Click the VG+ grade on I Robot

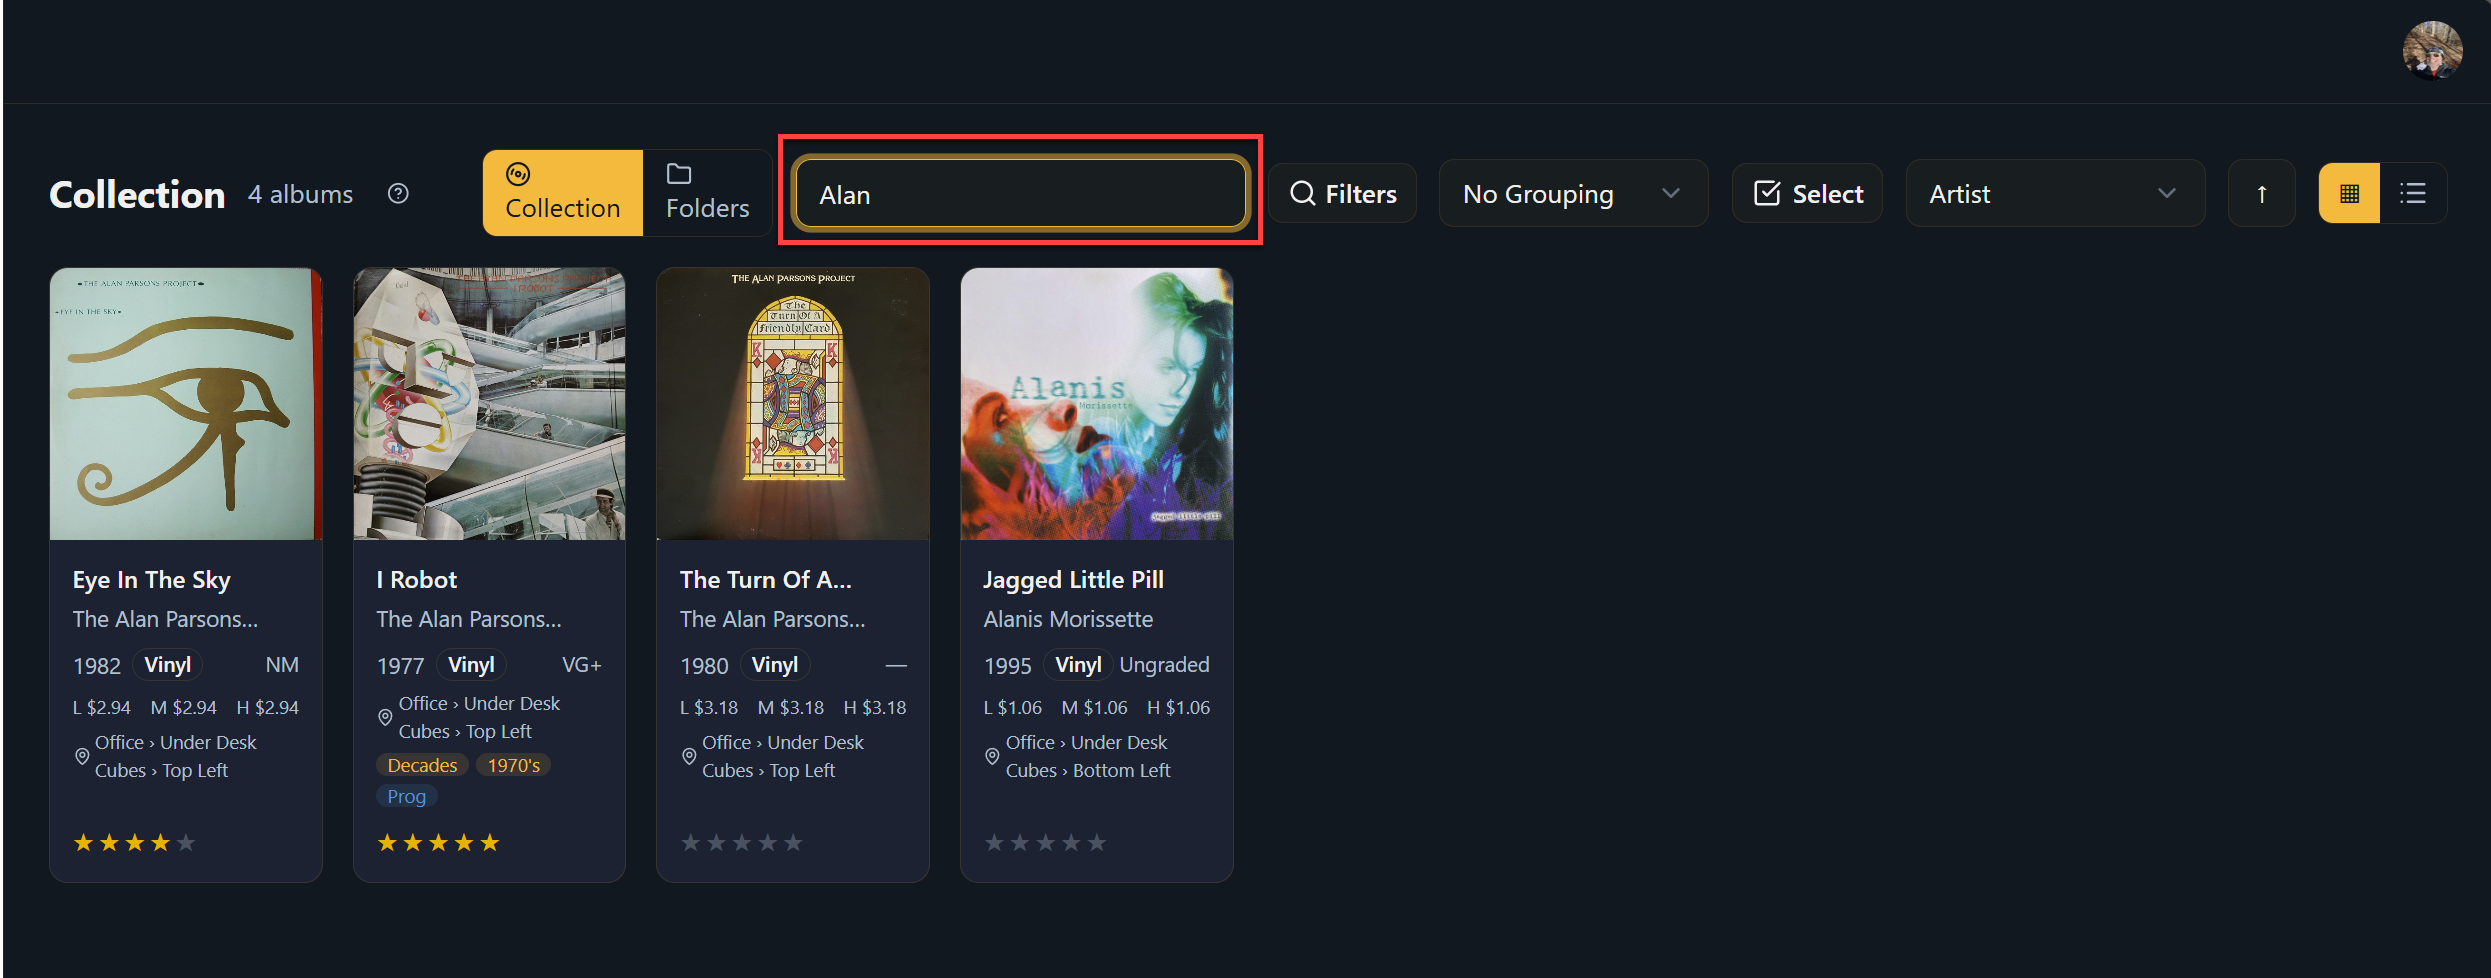pyautogui.click(x=582, y=665)
